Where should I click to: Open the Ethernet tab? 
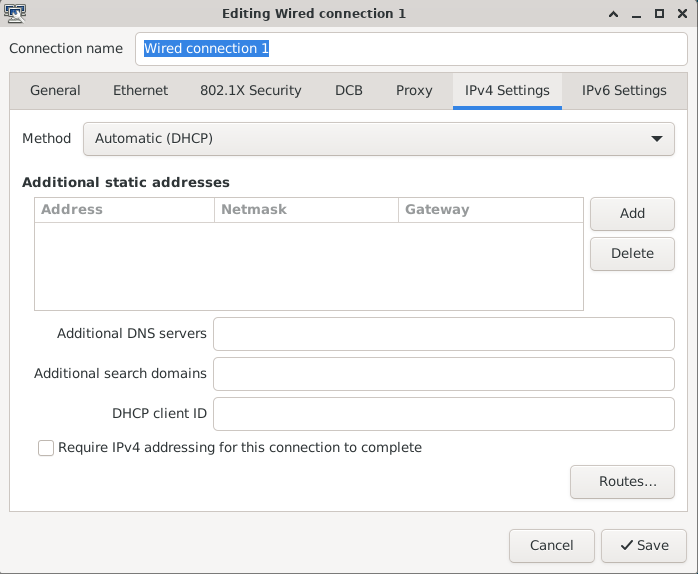click(140, 90)
